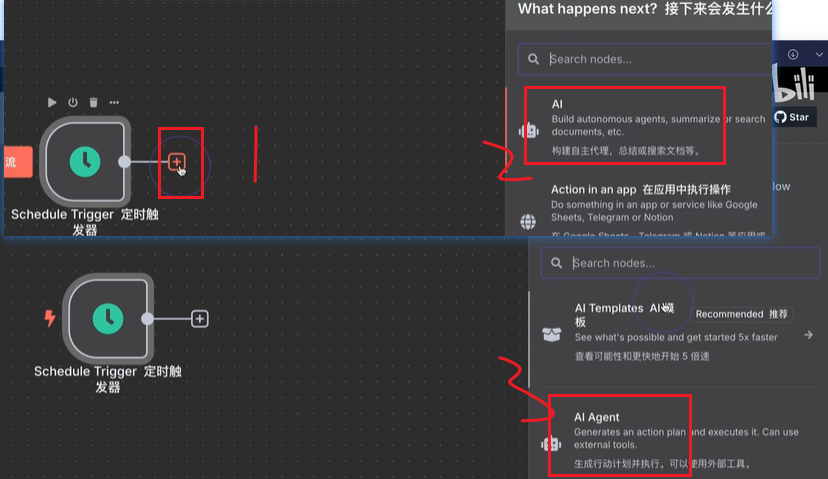Click the trash icon above upper Schedule Trigger node

(93, 102)
